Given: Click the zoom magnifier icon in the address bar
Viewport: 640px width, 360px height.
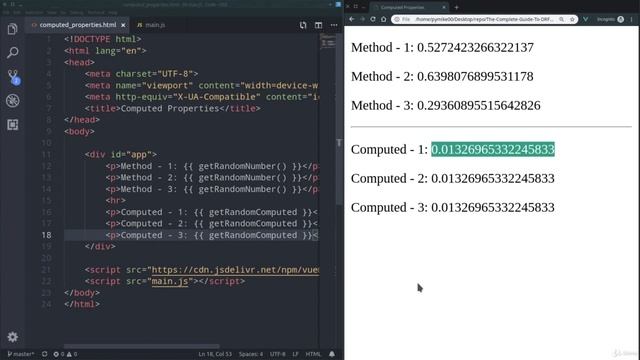Looking at the screenshot, I should (562, 19).
